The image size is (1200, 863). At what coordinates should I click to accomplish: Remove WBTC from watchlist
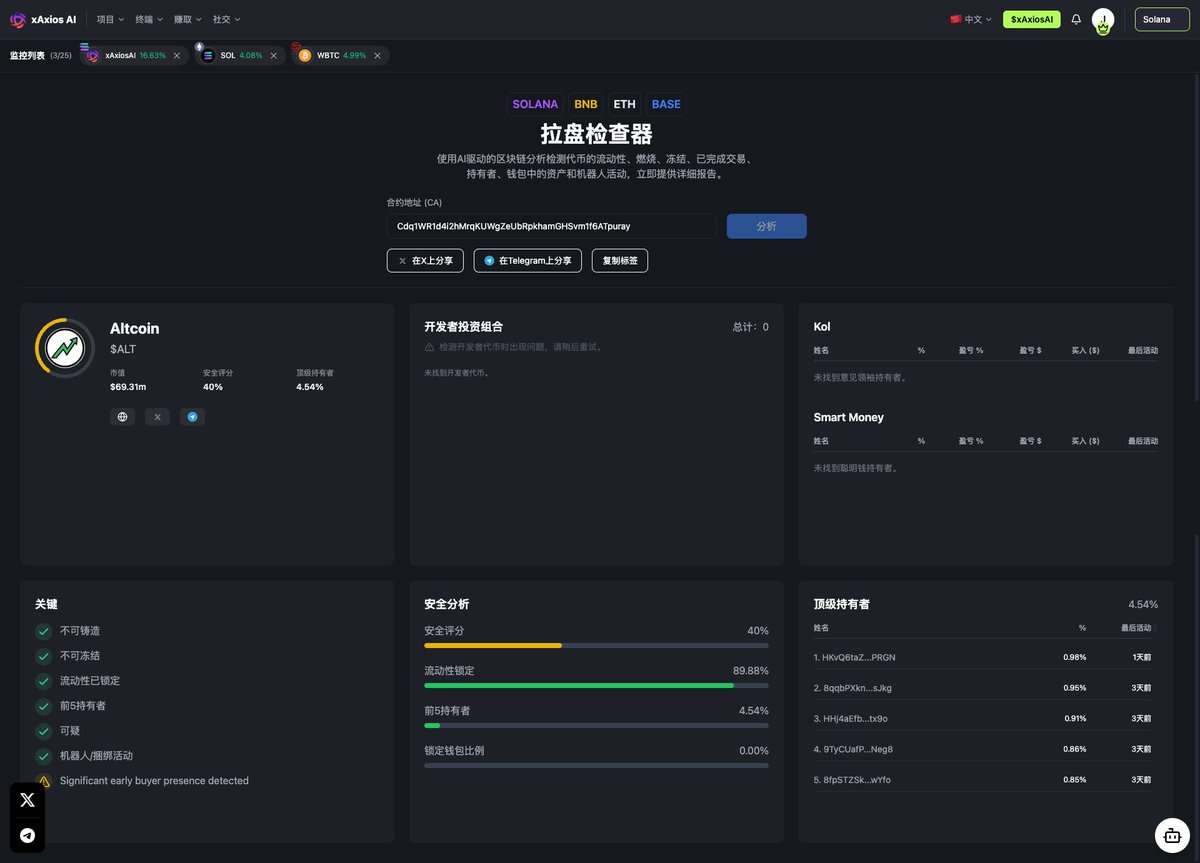pos(378,56)
